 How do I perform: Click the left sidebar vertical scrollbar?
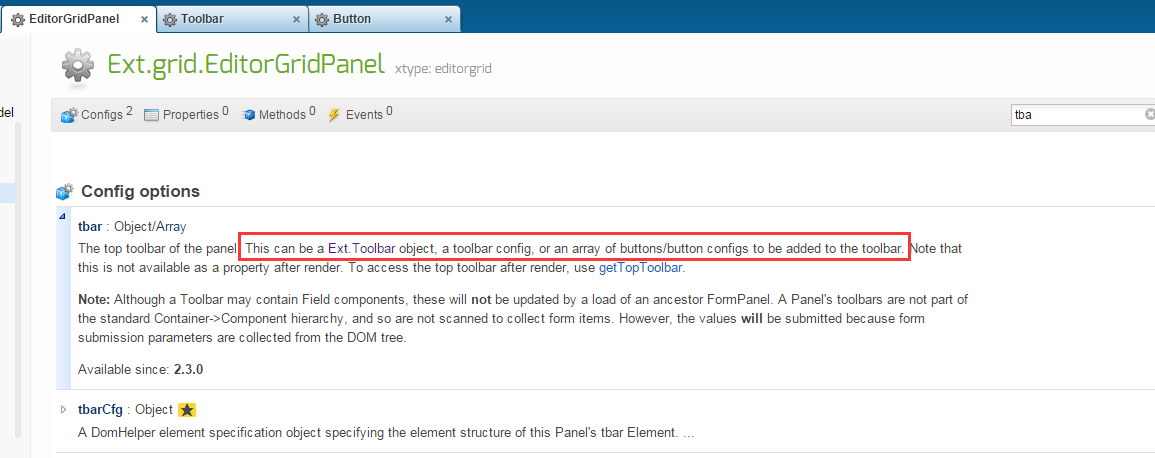[x=18, y=280]
